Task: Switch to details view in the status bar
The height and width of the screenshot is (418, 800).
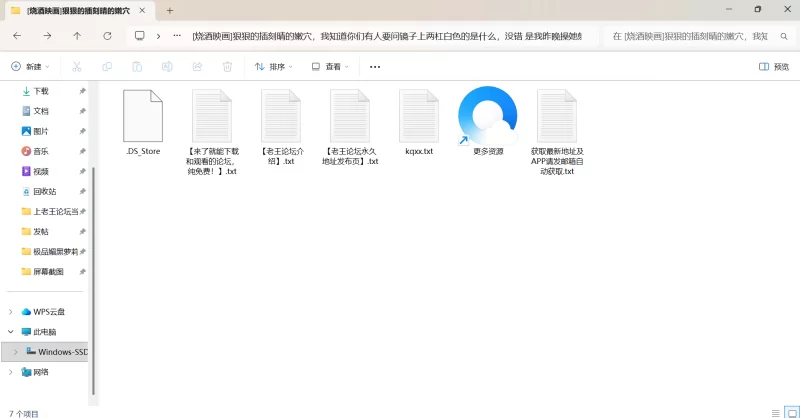Action: click(x=776, y=412)
